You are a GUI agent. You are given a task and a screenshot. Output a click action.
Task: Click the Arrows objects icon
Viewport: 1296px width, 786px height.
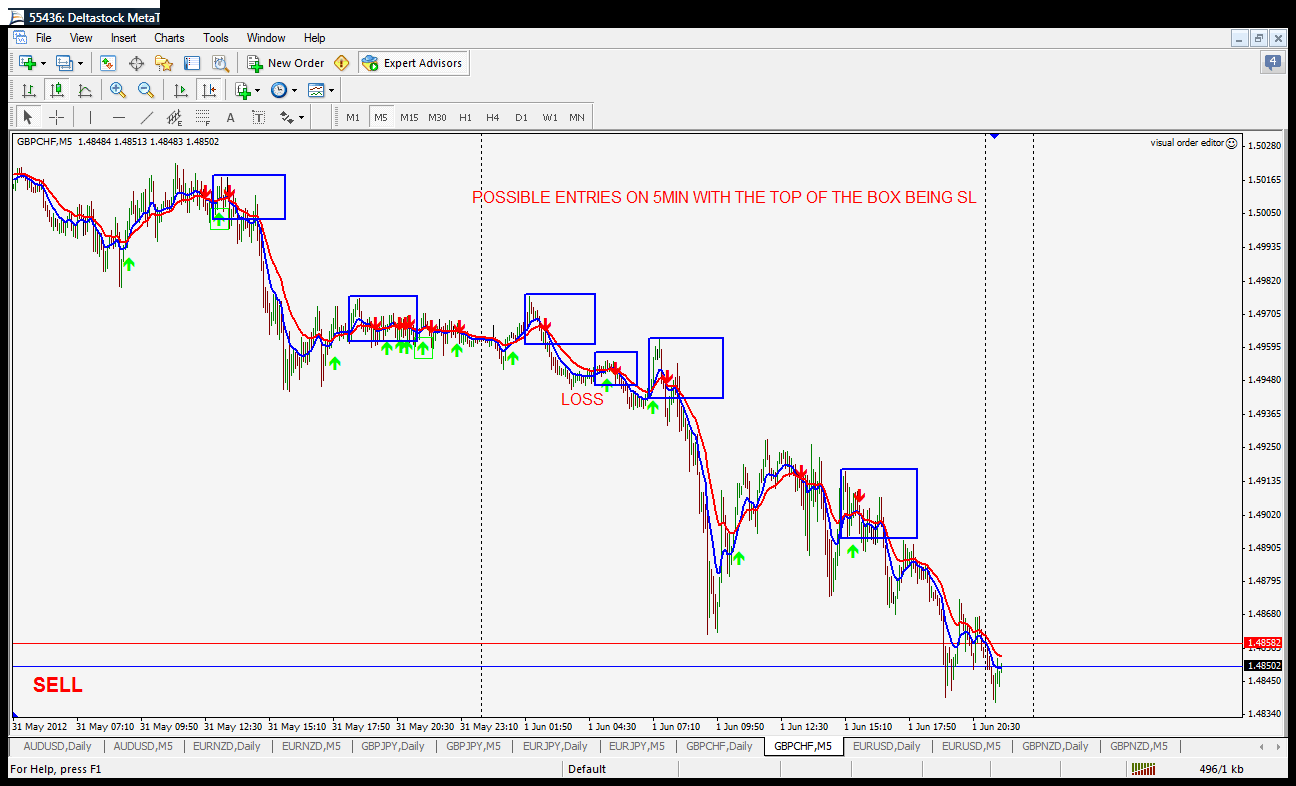click(287, 117)
